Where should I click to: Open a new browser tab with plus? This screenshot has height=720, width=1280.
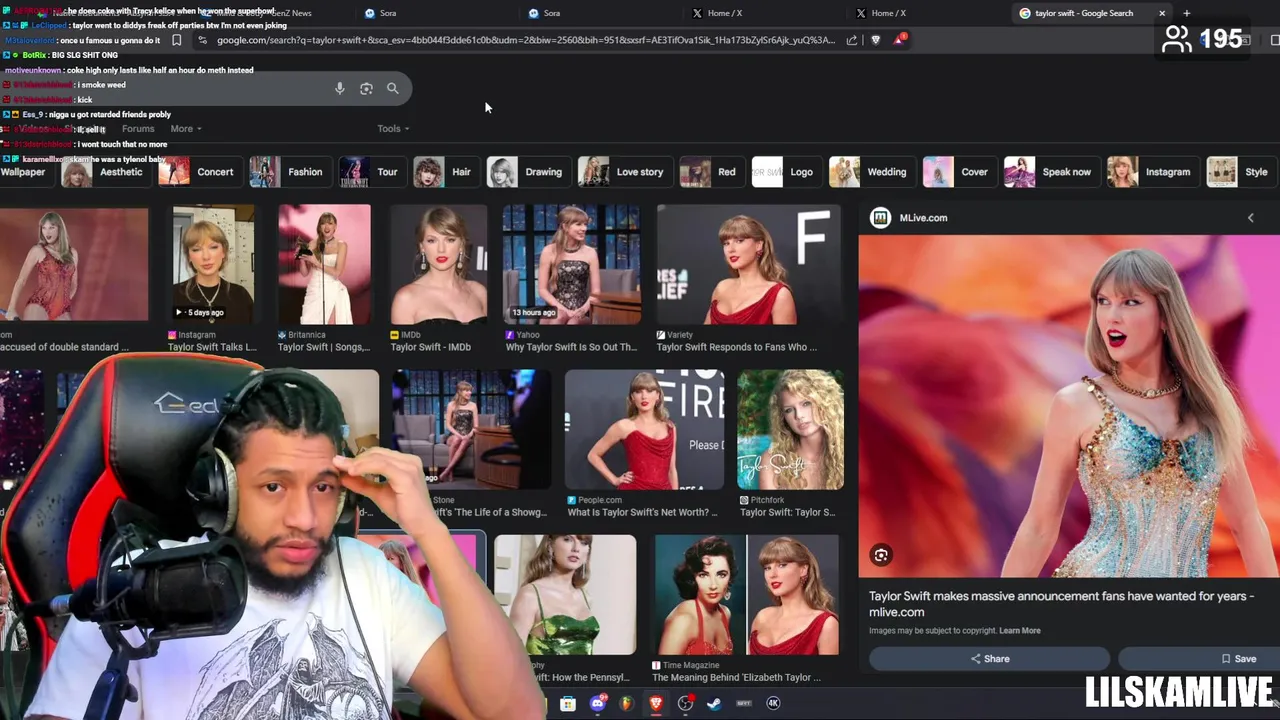coord(1186,13)
